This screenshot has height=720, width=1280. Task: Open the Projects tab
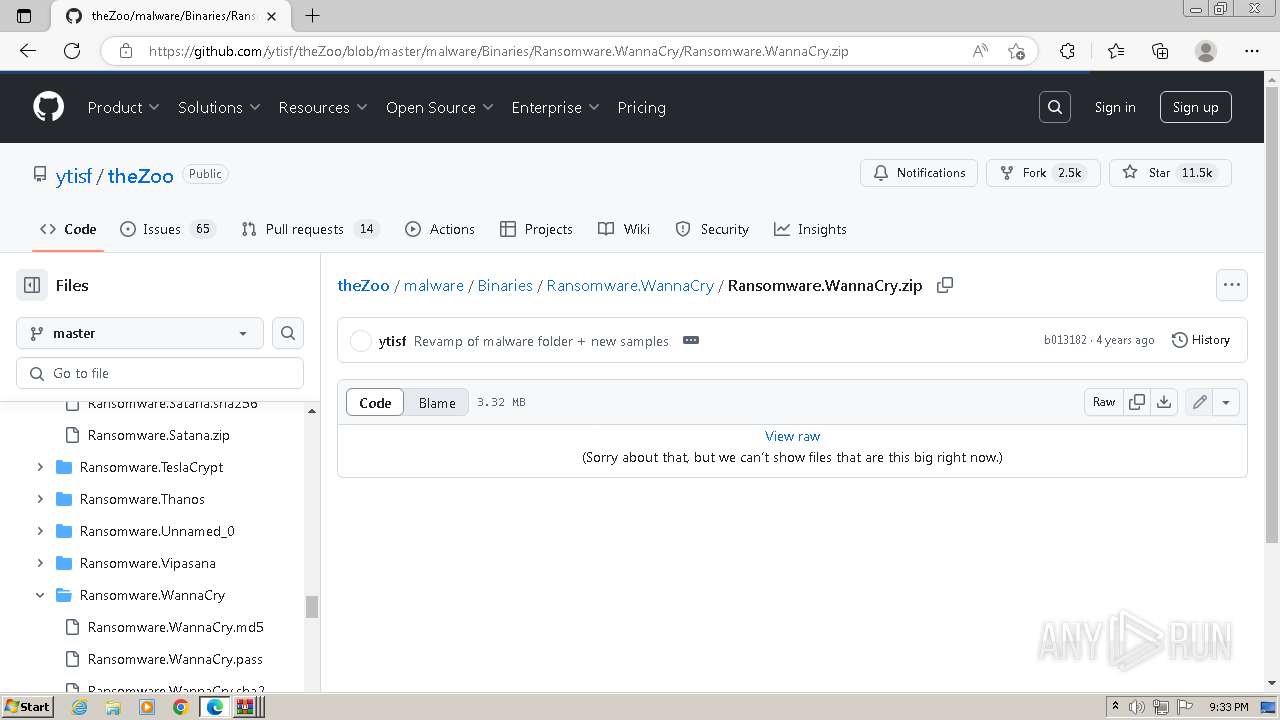click(x=536, y=229)
